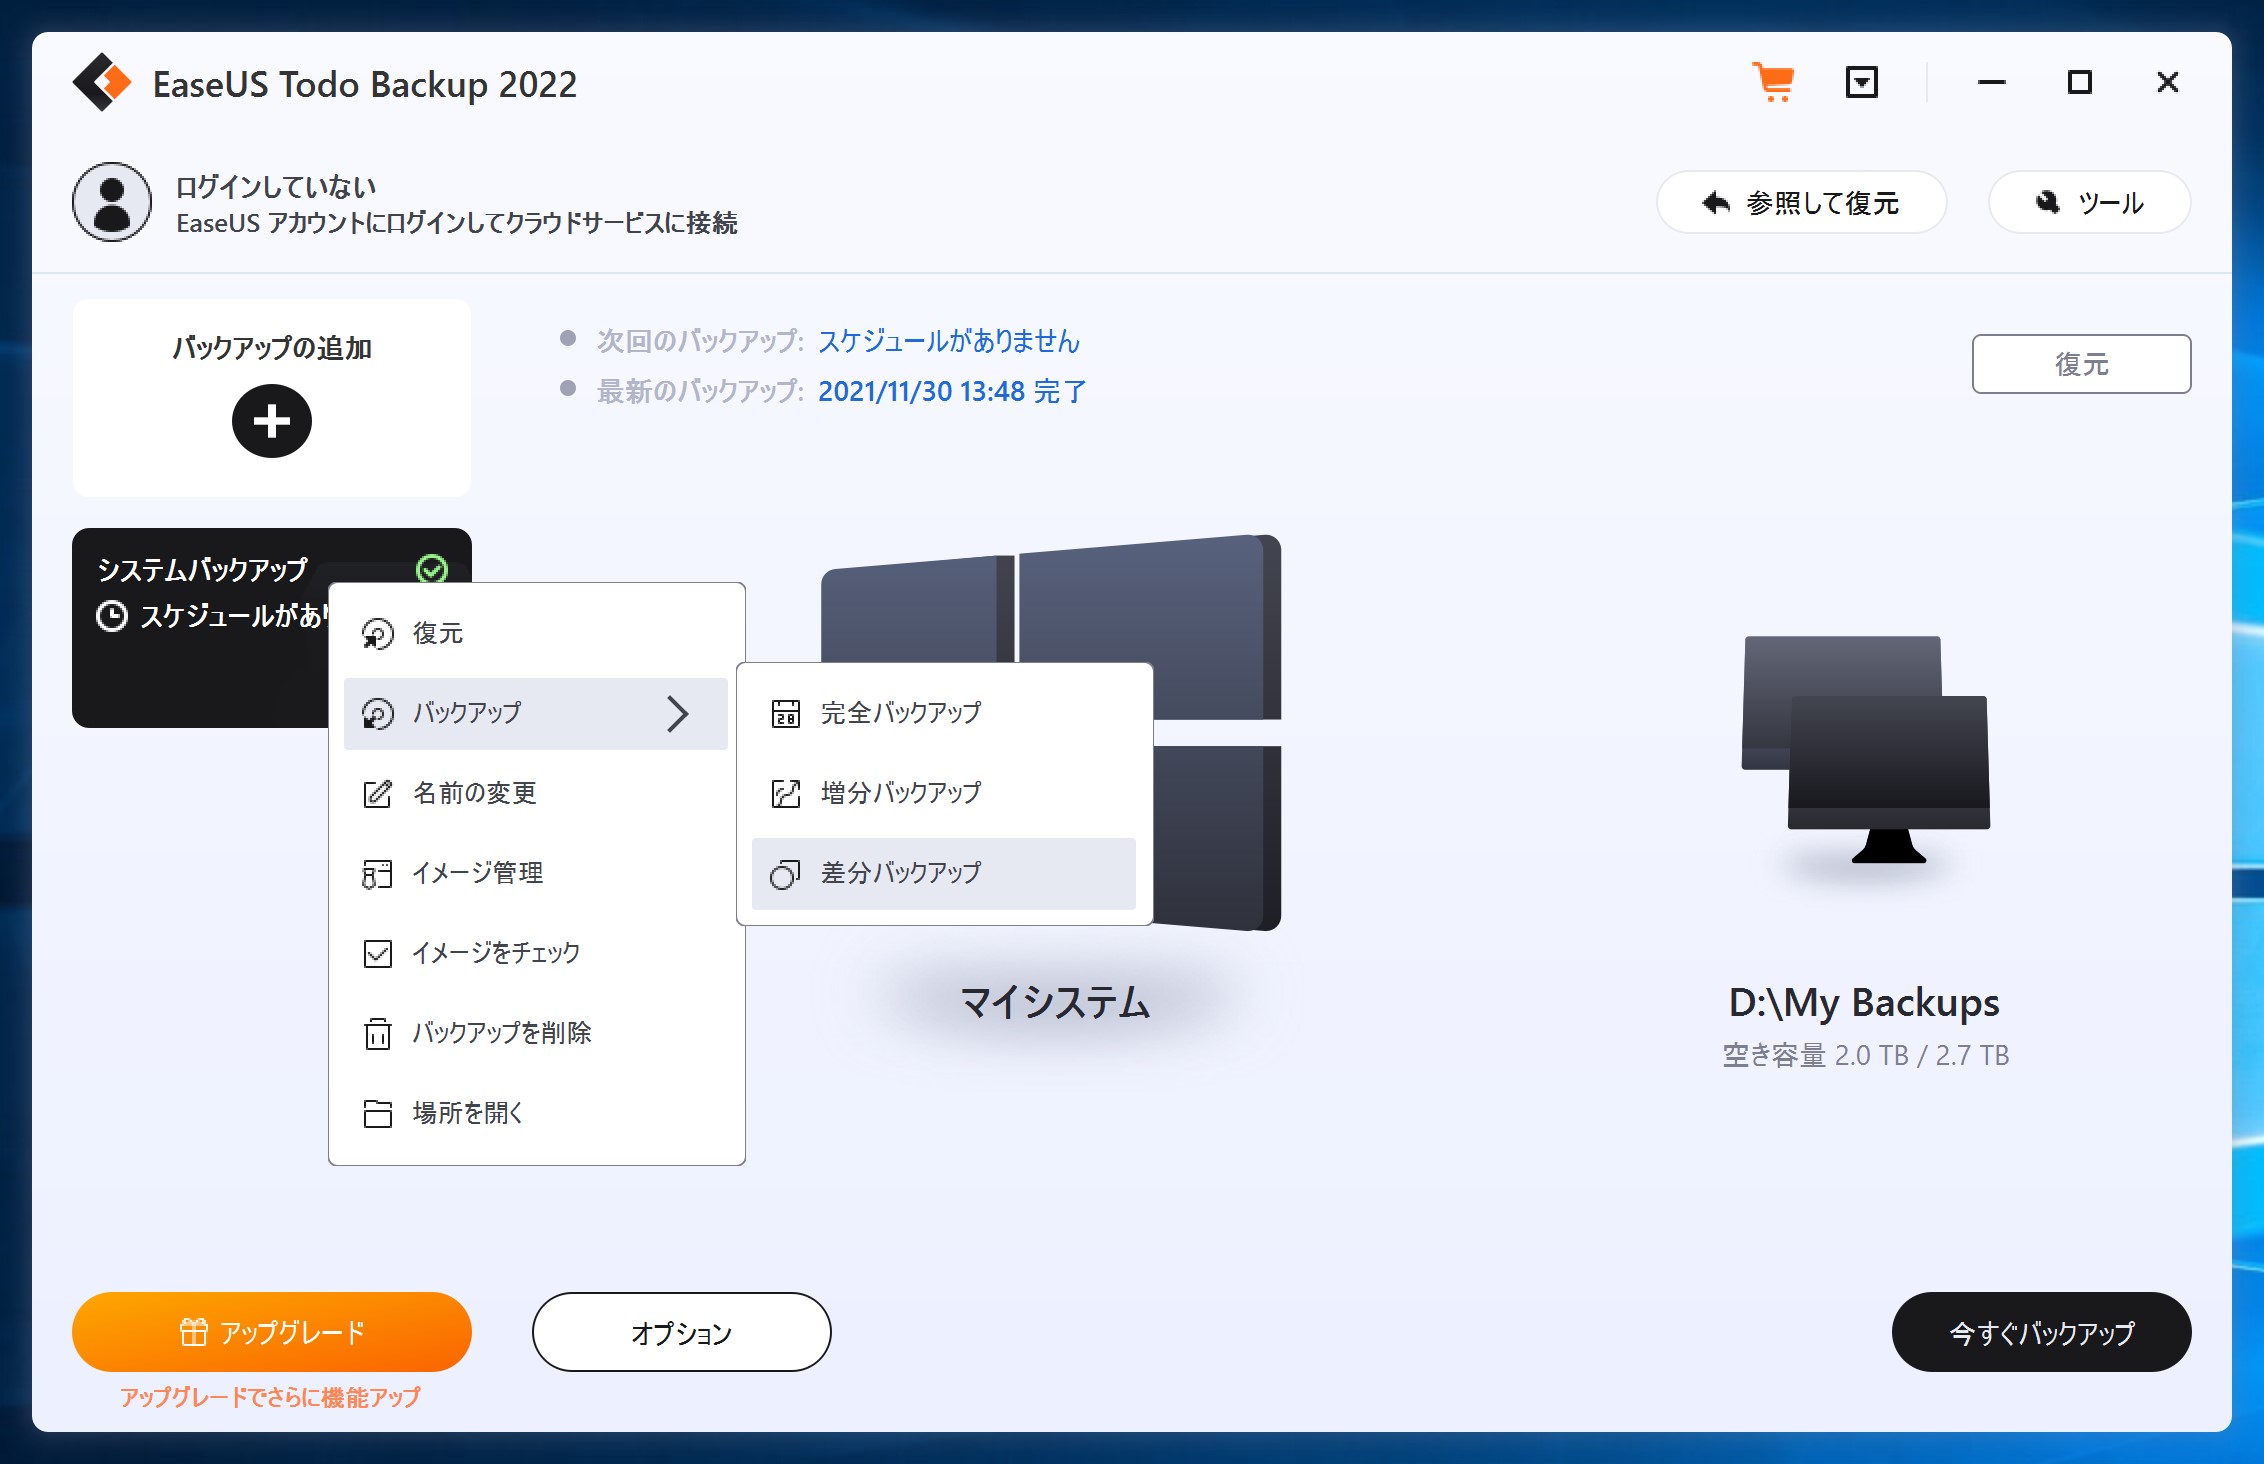2264x1464 pixels.
Task: Open the オプション dialog
Action: tap(680, 1332)
